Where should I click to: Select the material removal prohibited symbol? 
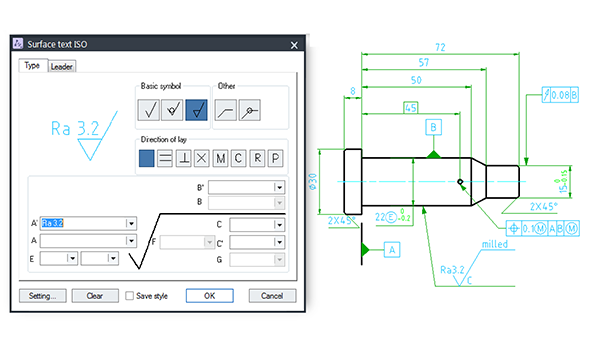[x=172, y=110]
